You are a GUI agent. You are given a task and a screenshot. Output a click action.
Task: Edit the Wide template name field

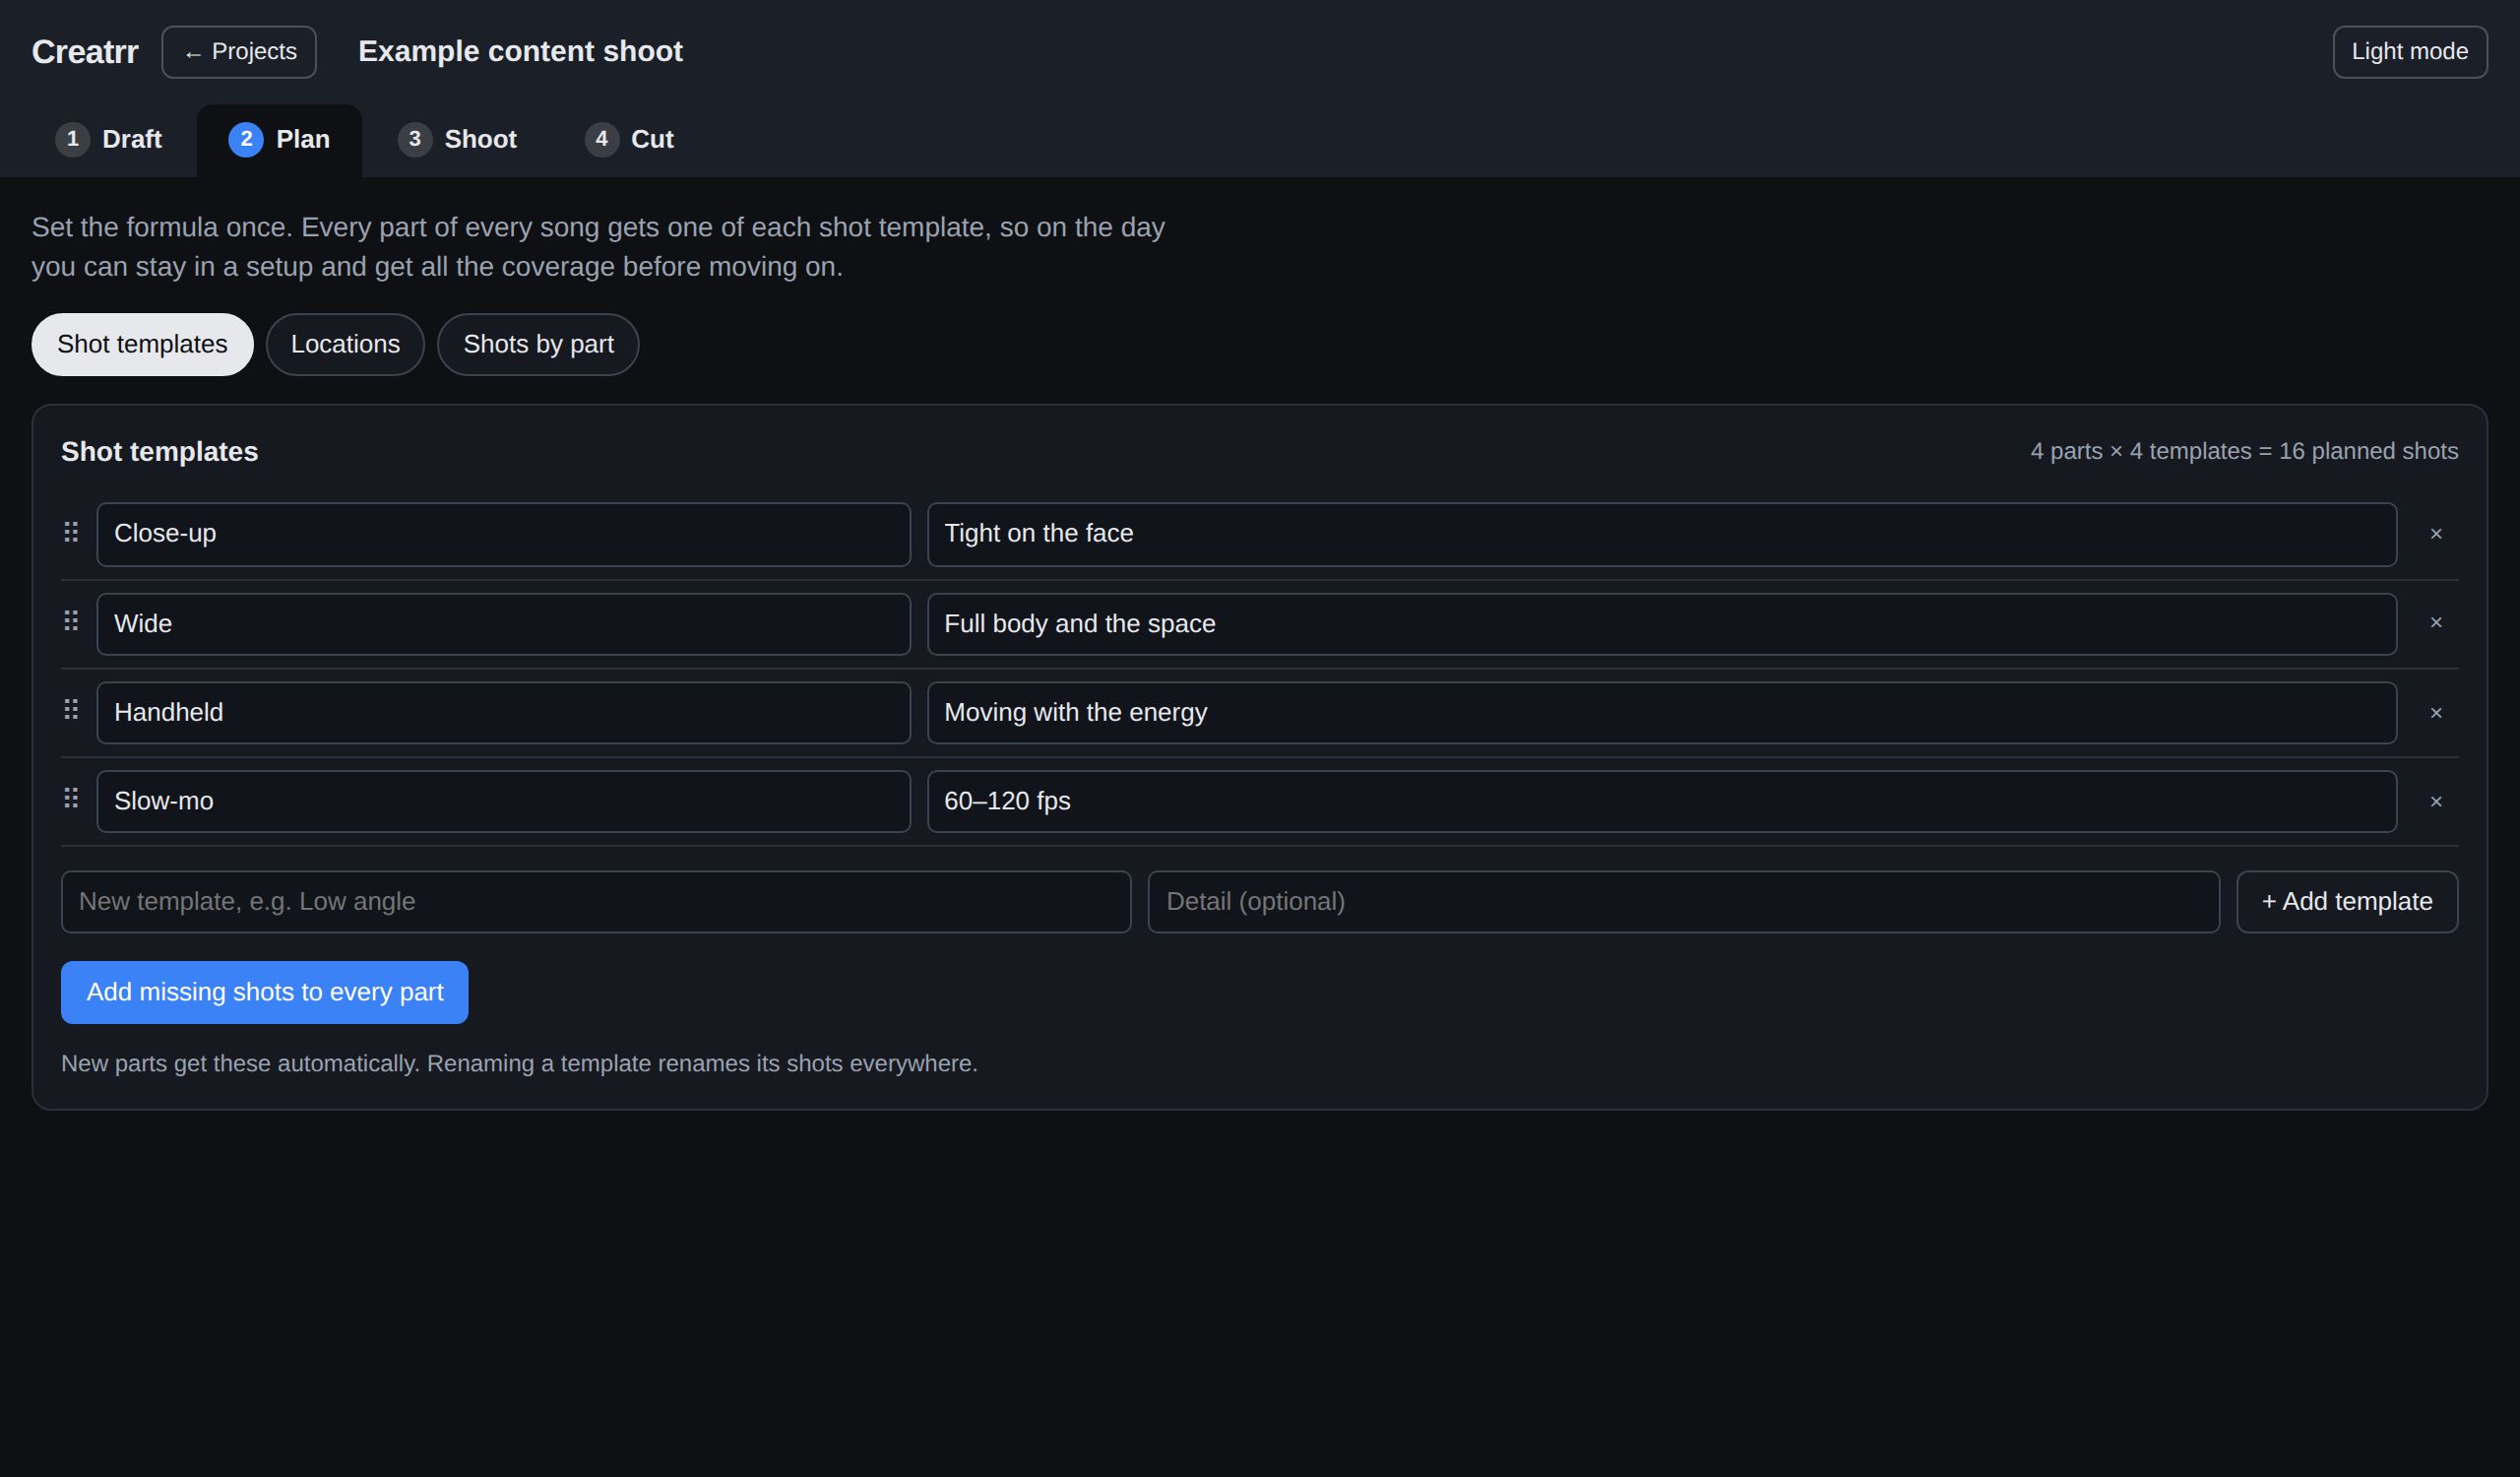tap(503, 624)
